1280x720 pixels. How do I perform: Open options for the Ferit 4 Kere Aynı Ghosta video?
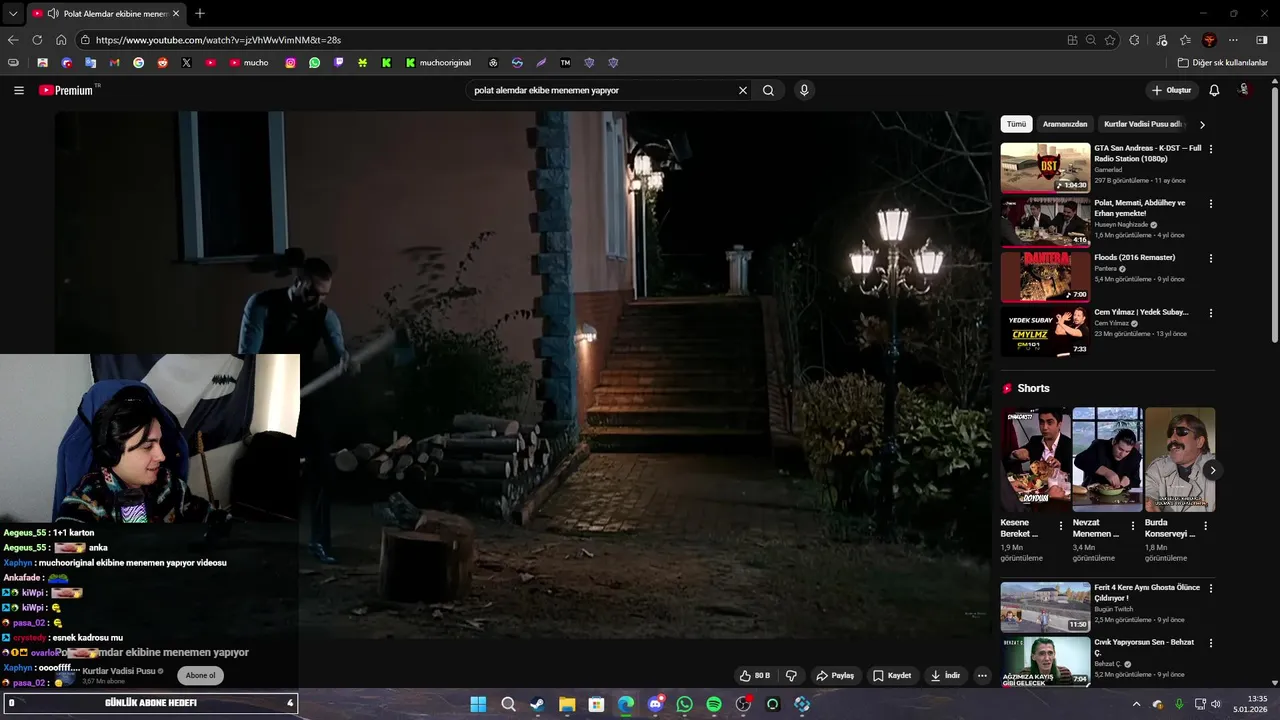coord(1211,589)
